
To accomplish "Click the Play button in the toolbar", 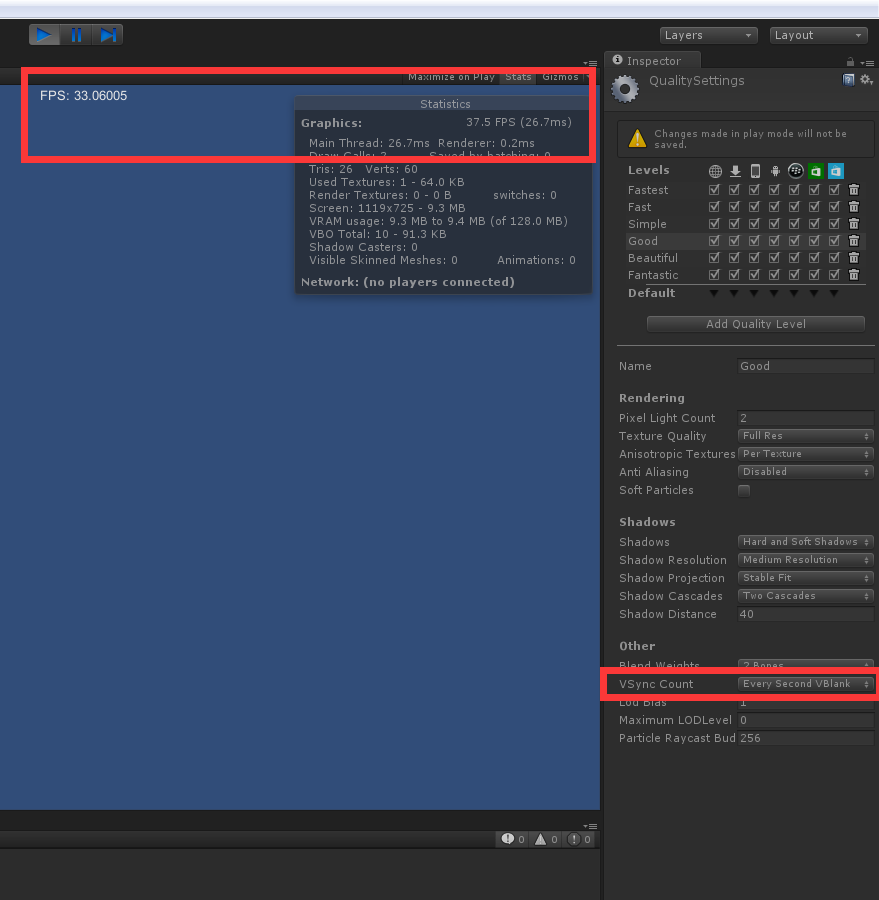I will click(x=43, y=35).
